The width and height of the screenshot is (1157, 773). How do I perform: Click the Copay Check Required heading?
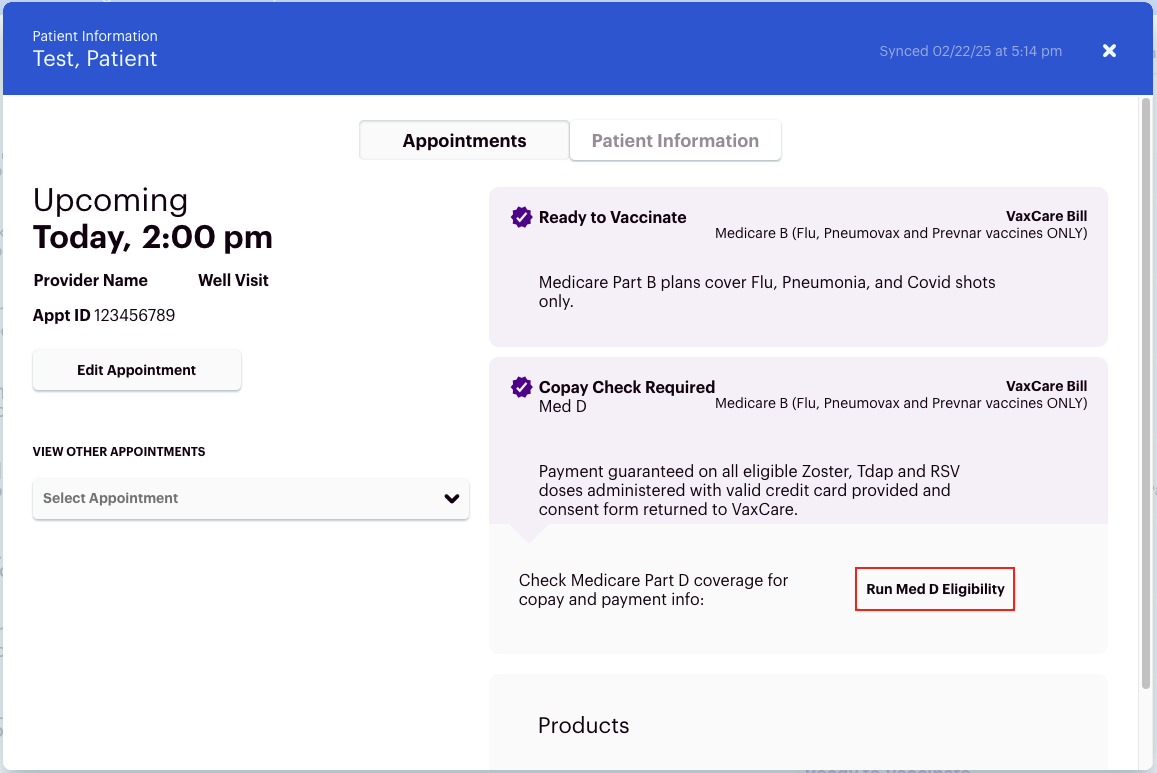(626, 387)
